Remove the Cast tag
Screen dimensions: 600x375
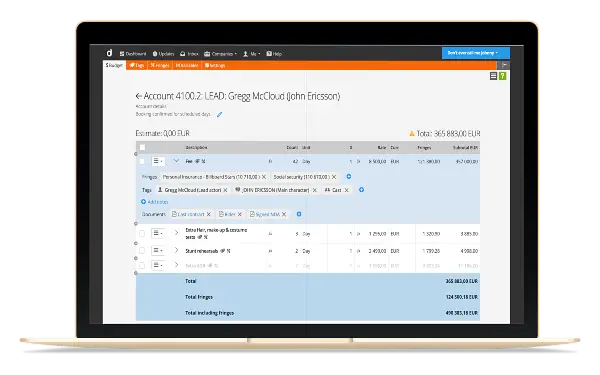point(347,190)
